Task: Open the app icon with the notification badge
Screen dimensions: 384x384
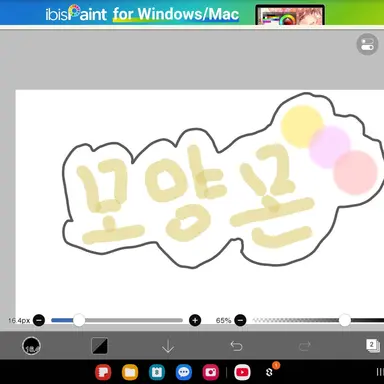Action: point(270,371)
